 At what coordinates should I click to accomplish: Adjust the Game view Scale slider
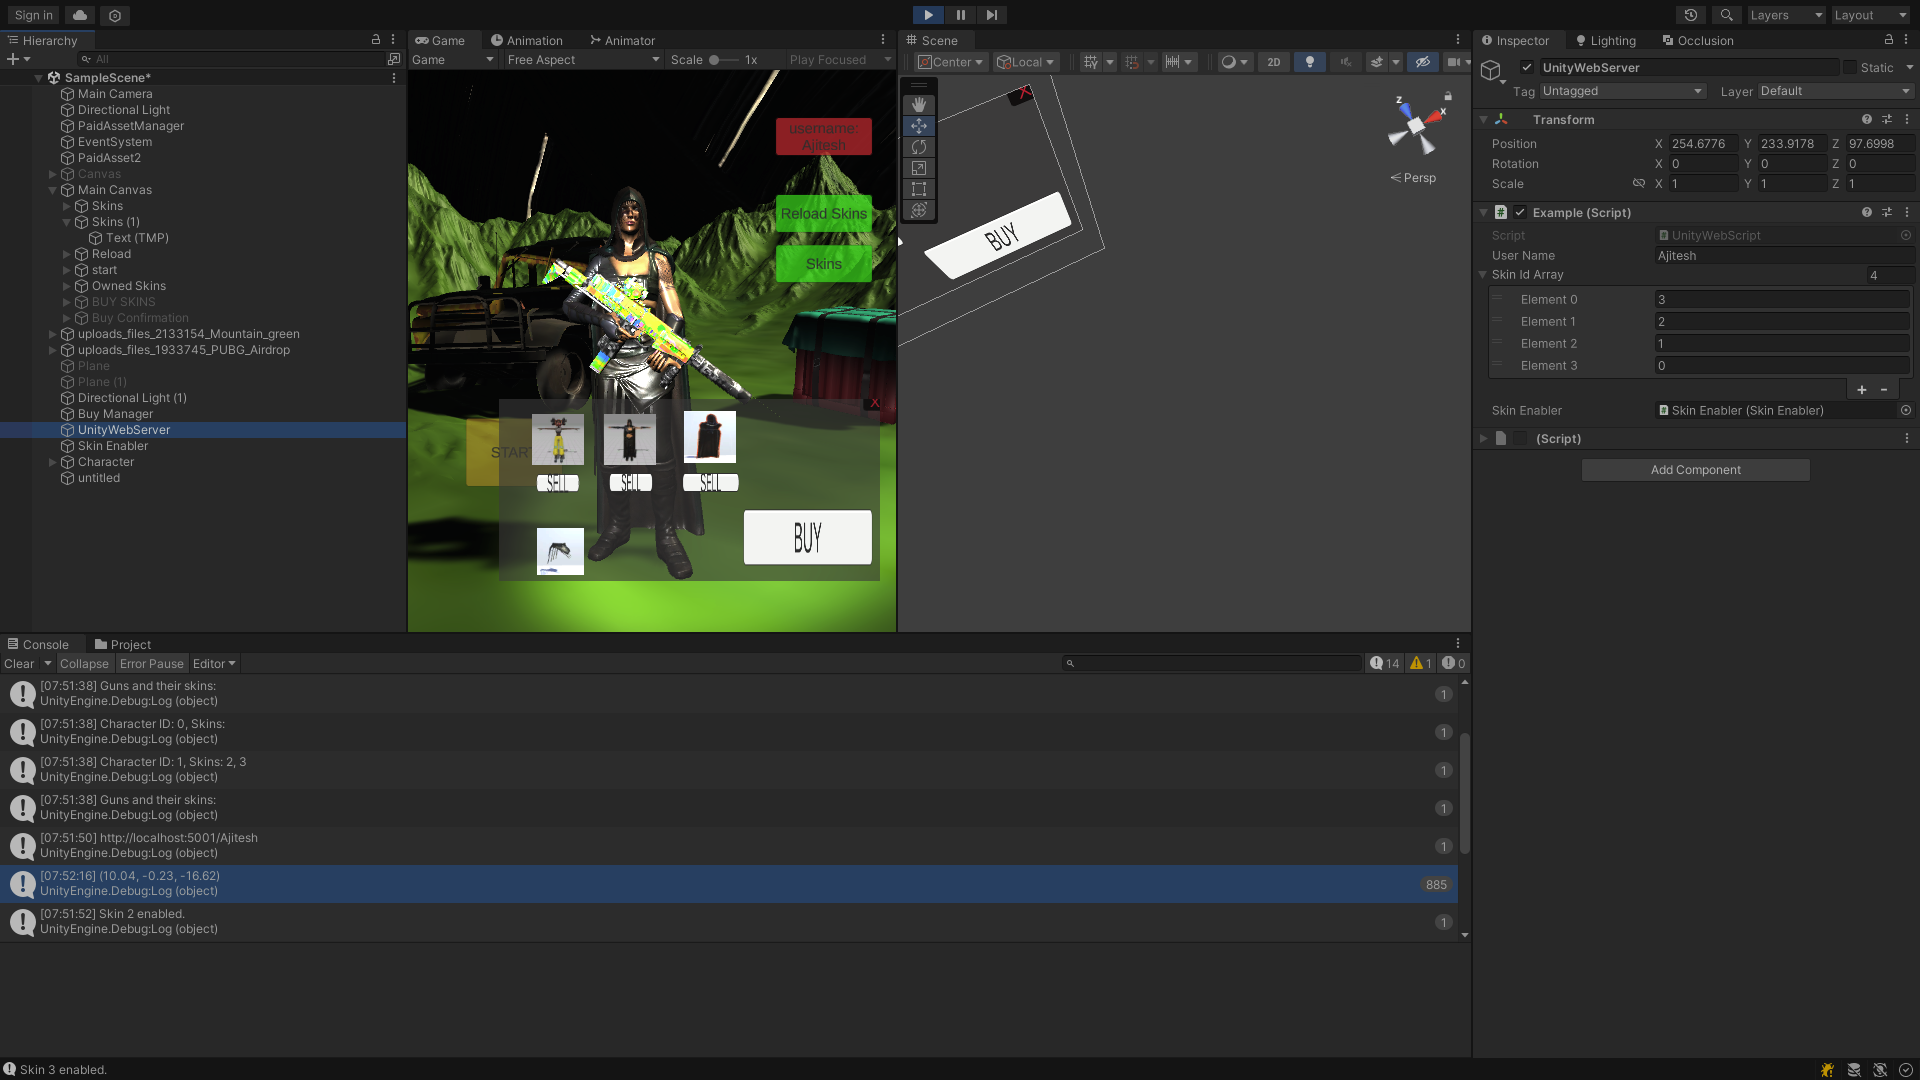715,60
